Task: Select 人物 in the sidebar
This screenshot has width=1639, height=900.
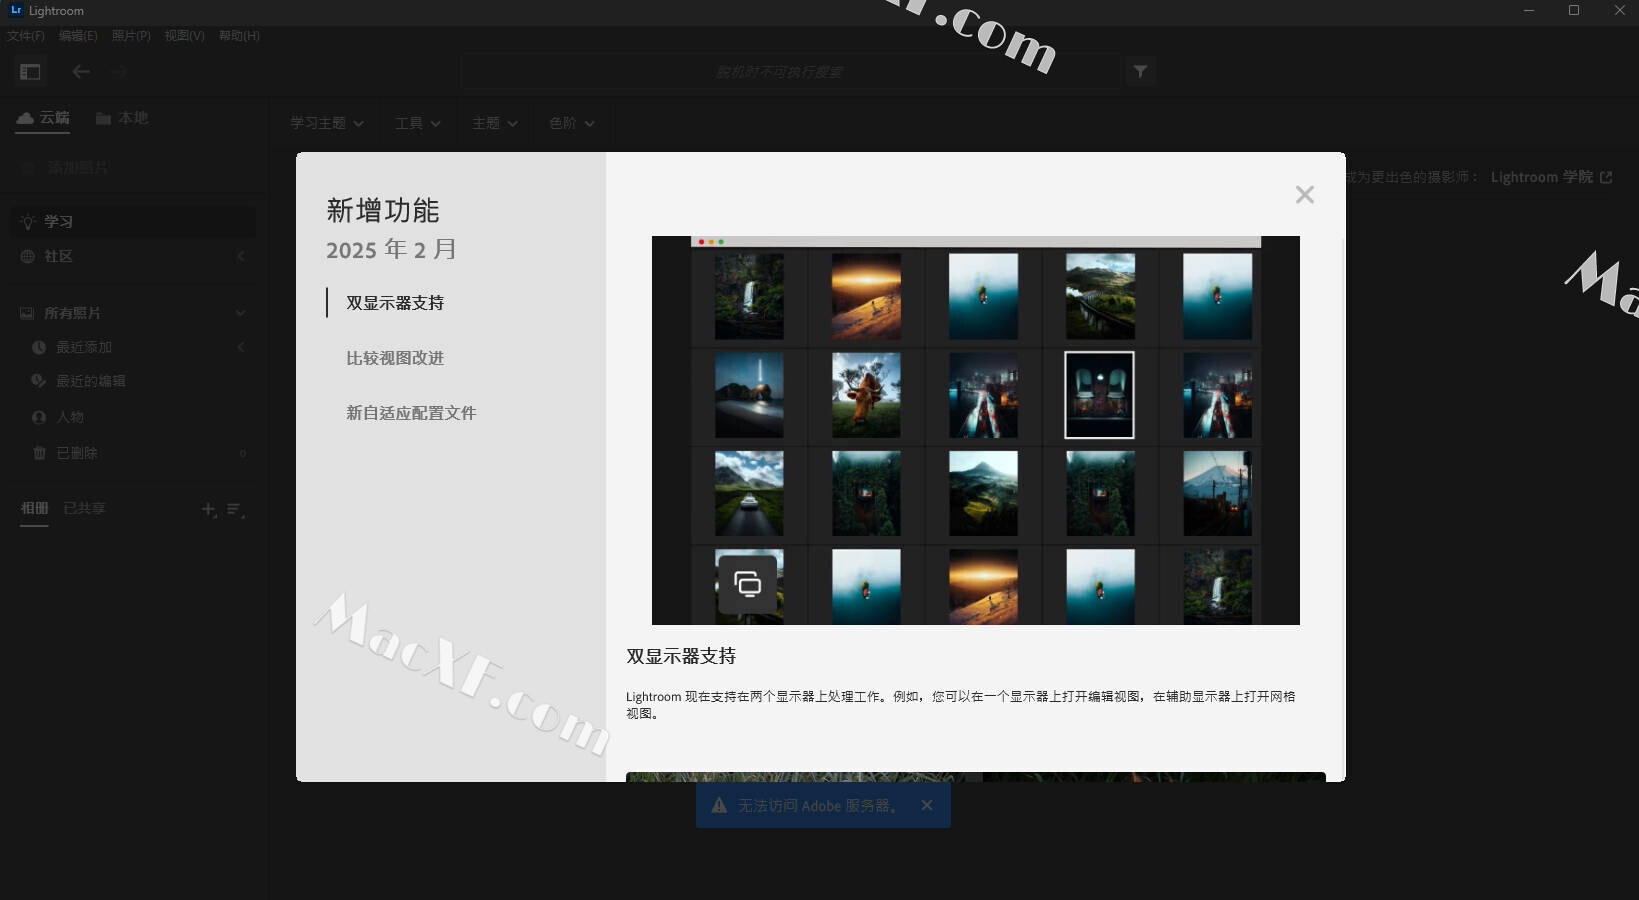Action: pyautogui.click(x=70, y=417)
